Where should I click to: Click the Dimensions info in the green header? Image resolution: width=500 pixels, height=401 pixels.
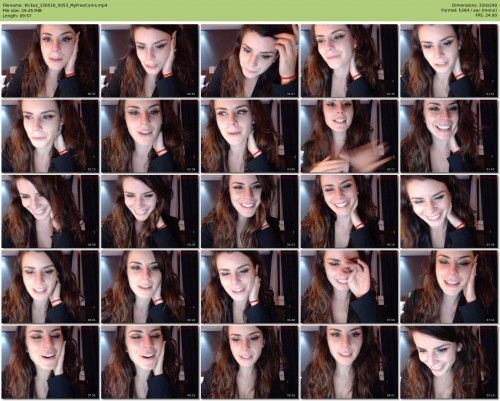(x=475, y=5)
